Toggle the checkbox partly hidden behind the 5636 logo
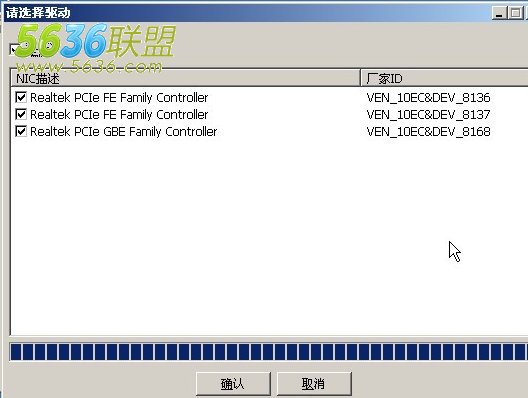 [15, 49]
